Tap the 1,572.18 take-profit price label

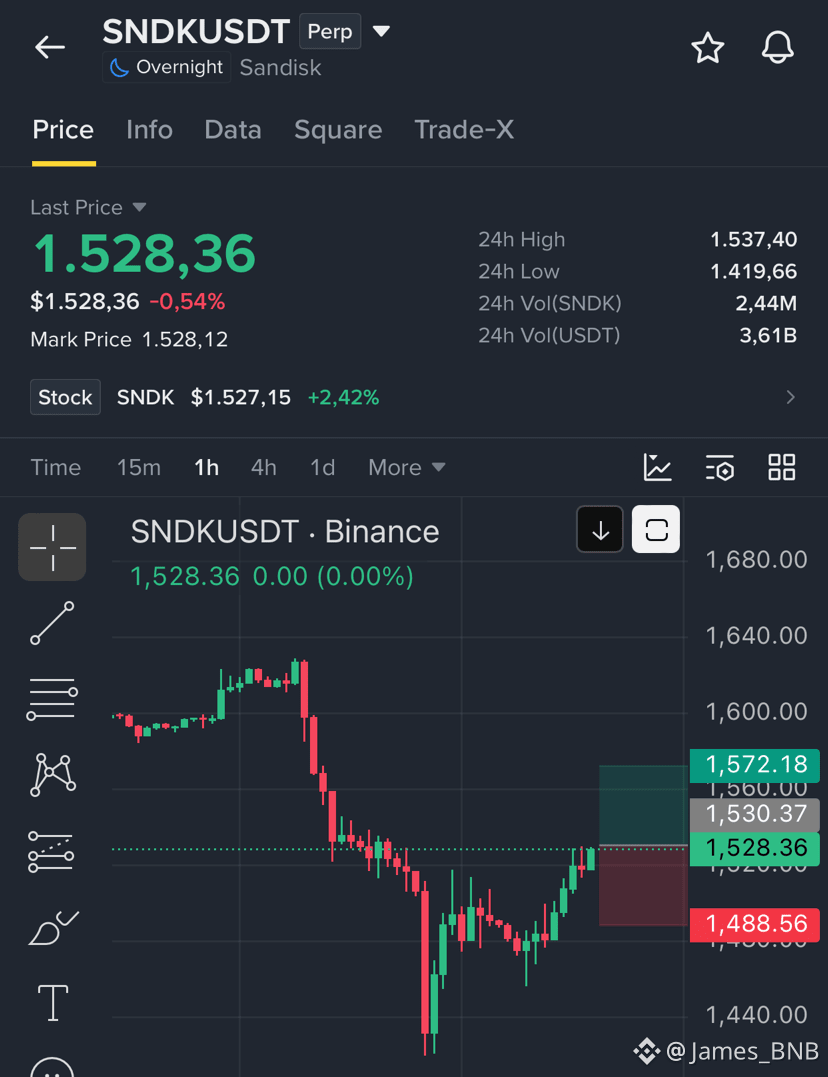(x=754, y=765)
